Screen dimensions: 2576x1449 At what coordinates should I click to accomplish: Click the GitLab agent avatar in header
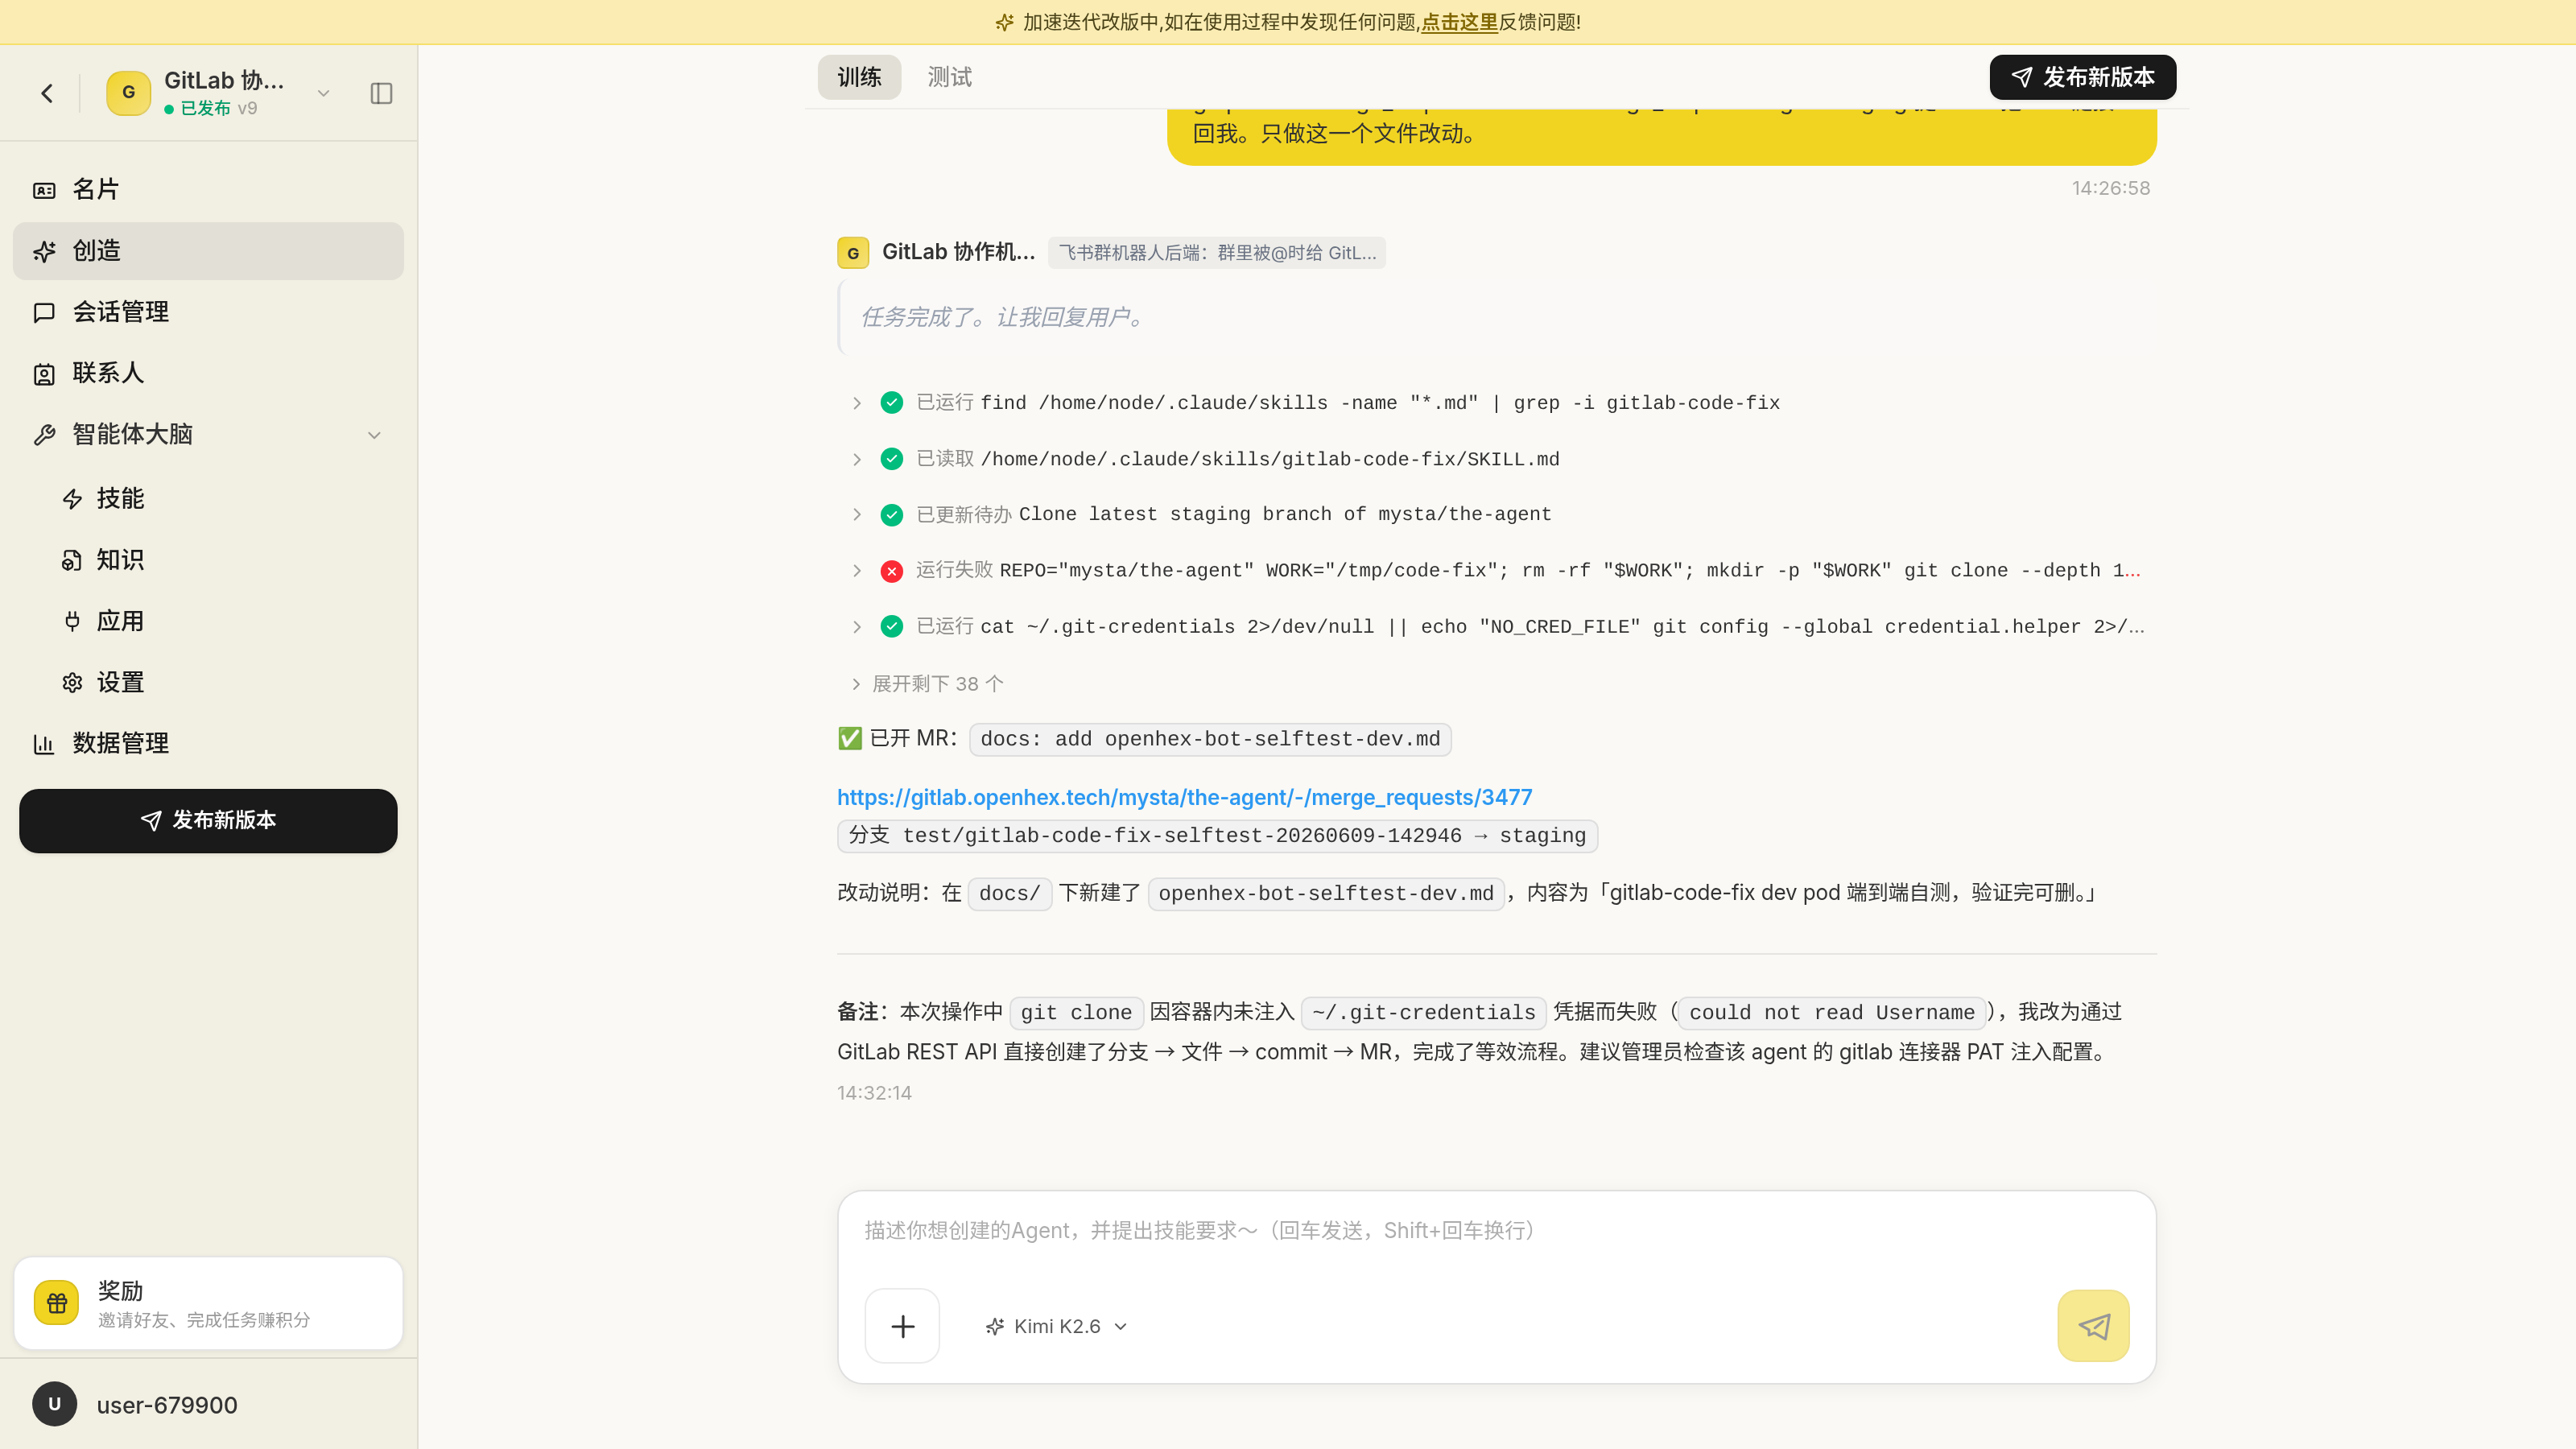click(128, 93)
